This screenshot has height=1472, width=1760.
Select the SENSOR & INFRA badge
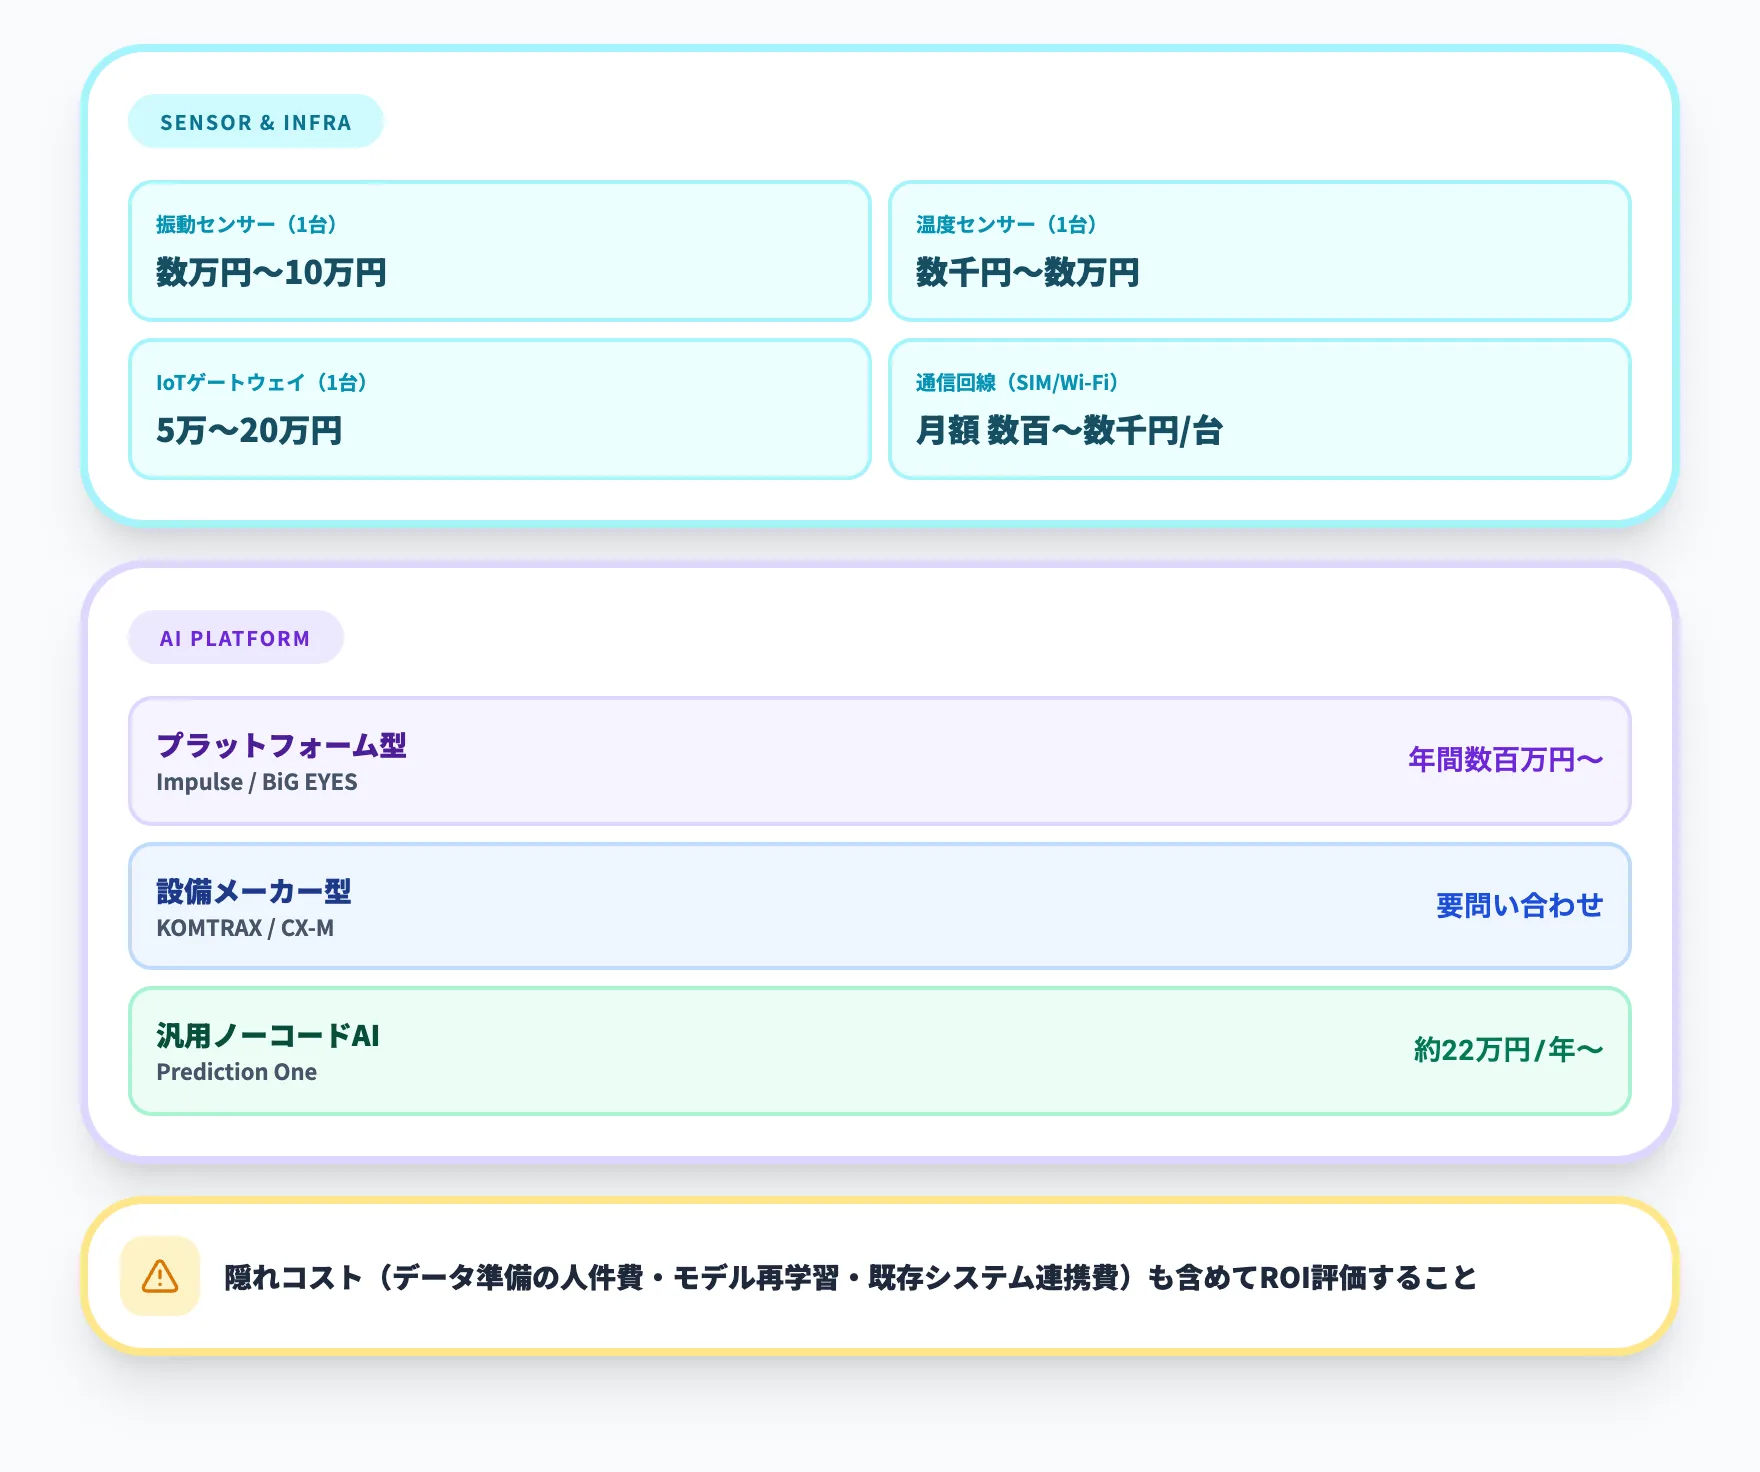[x=256, y=122]
